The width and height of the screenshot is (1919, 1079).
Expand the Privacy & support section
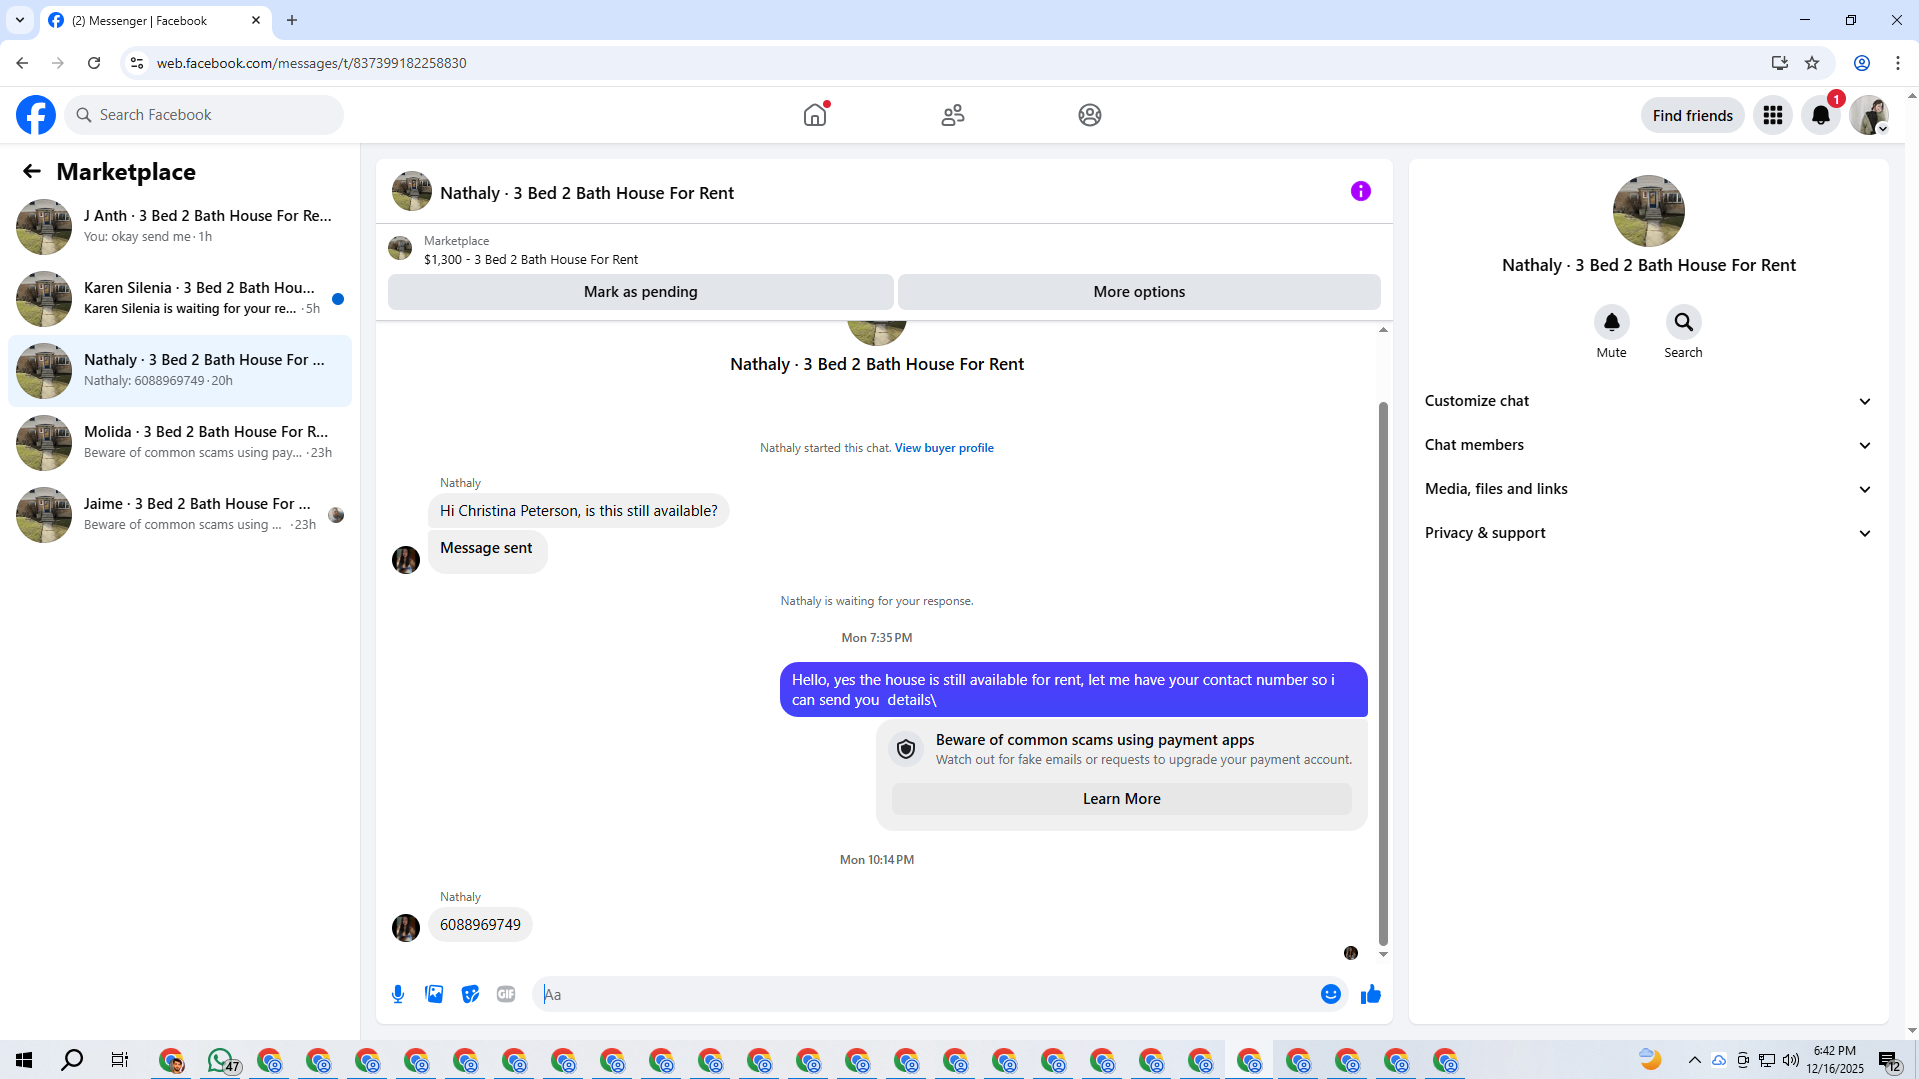[1649, 533]
